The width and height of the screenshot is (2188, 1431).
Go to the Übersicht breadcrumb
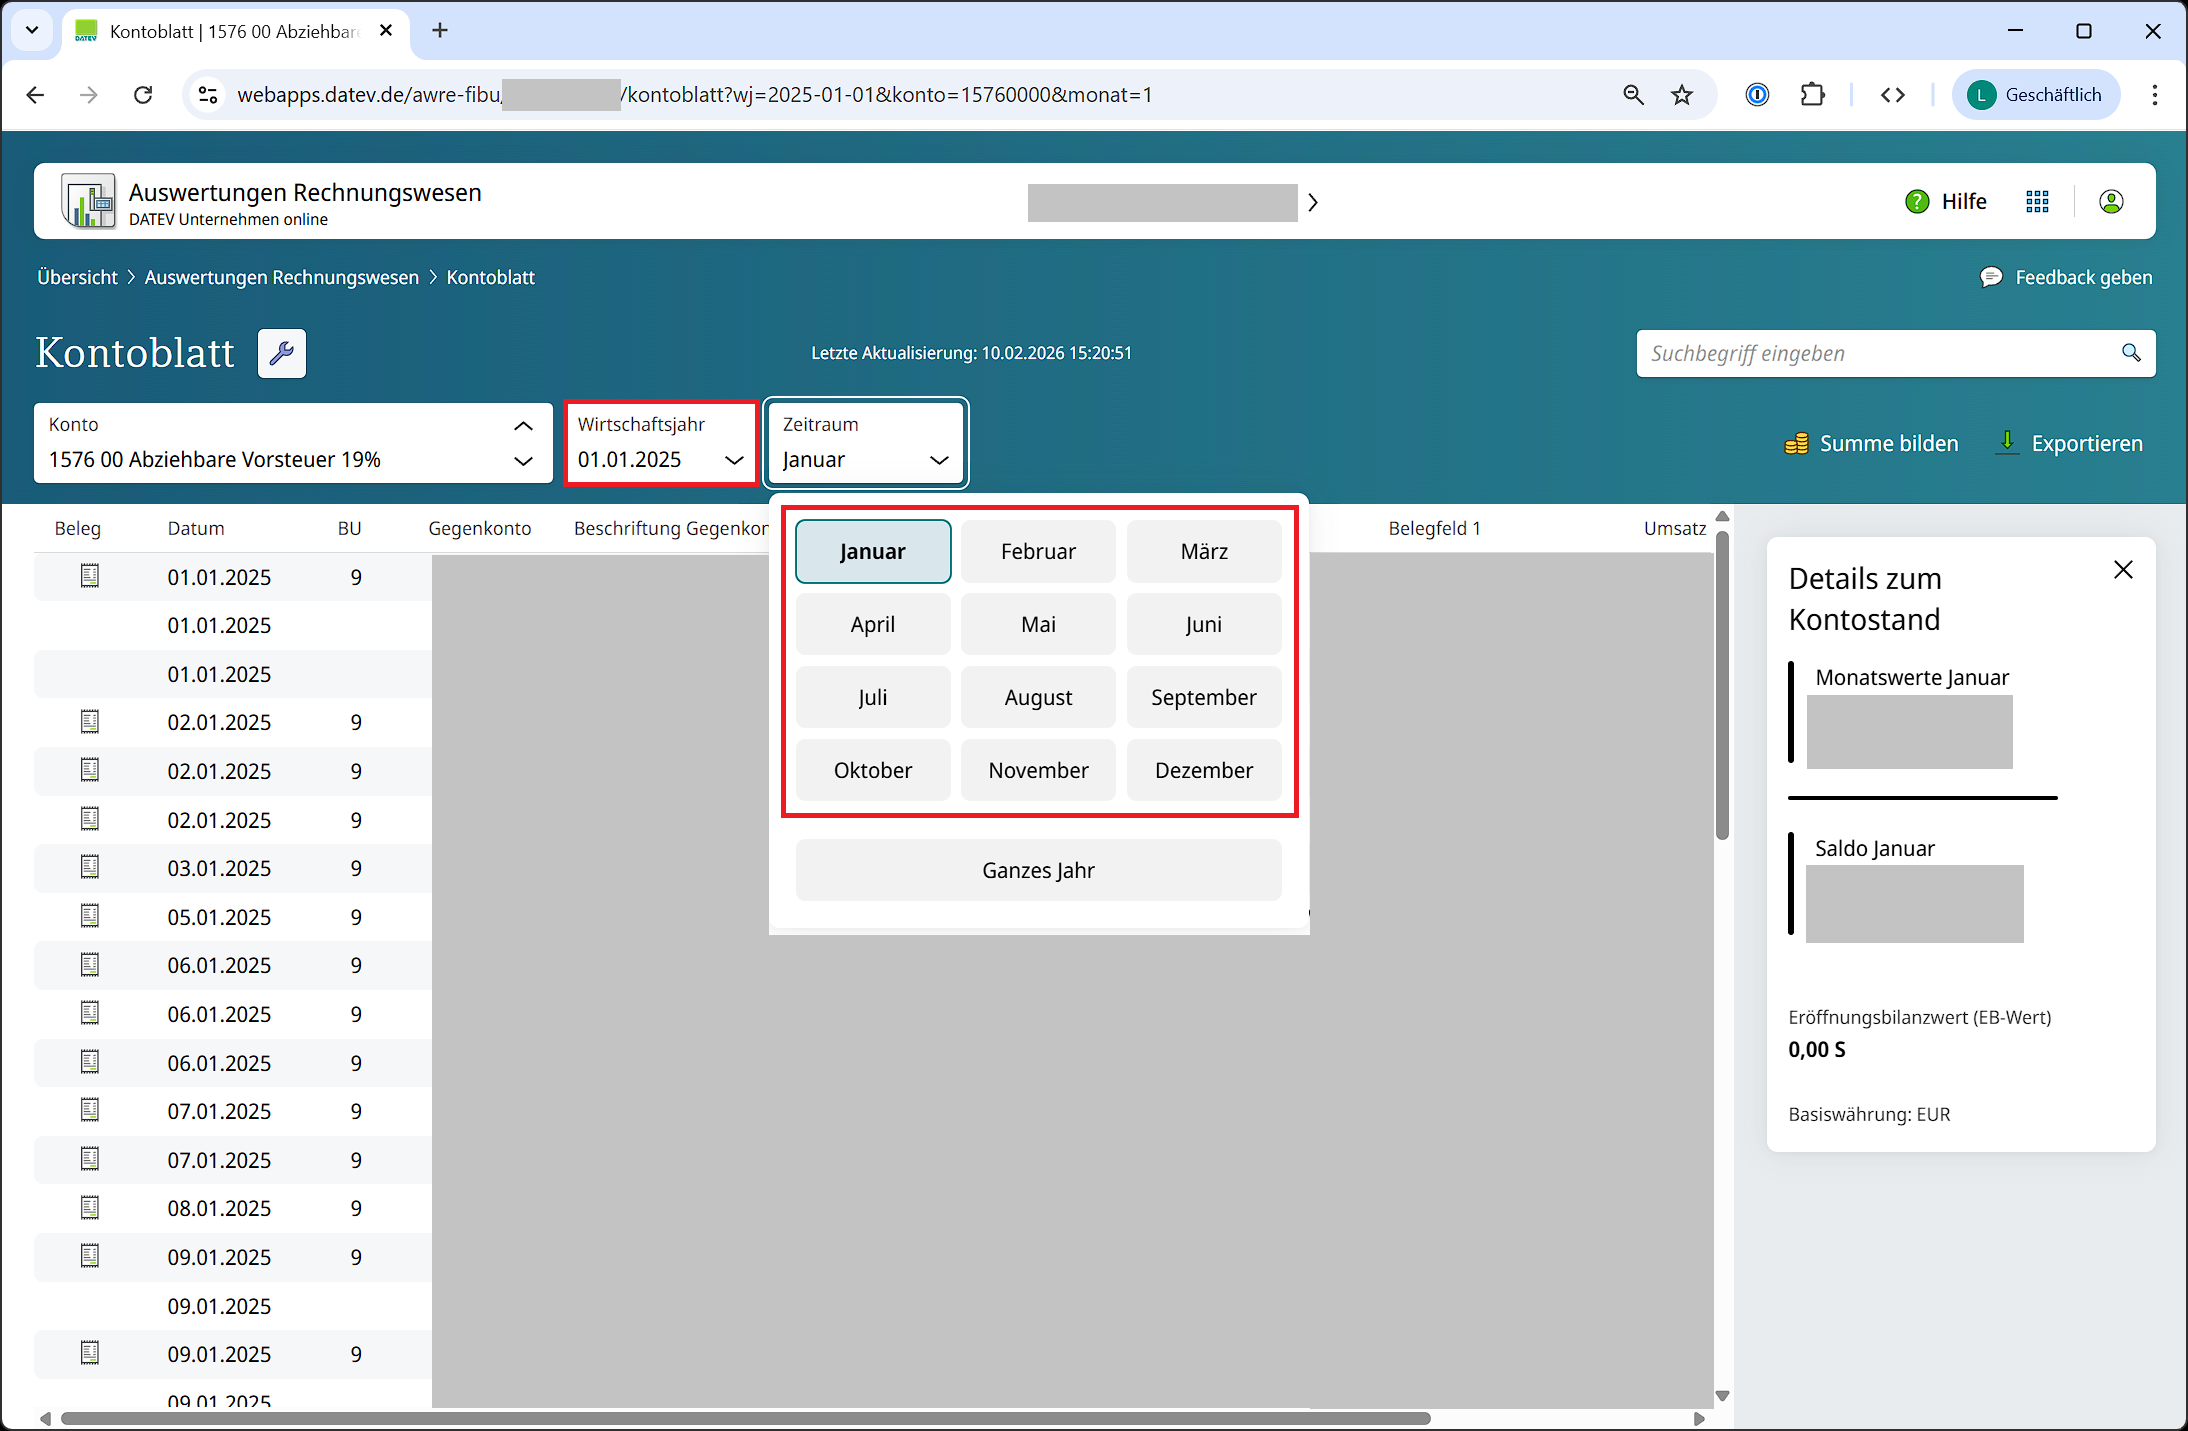pos(77,277)
